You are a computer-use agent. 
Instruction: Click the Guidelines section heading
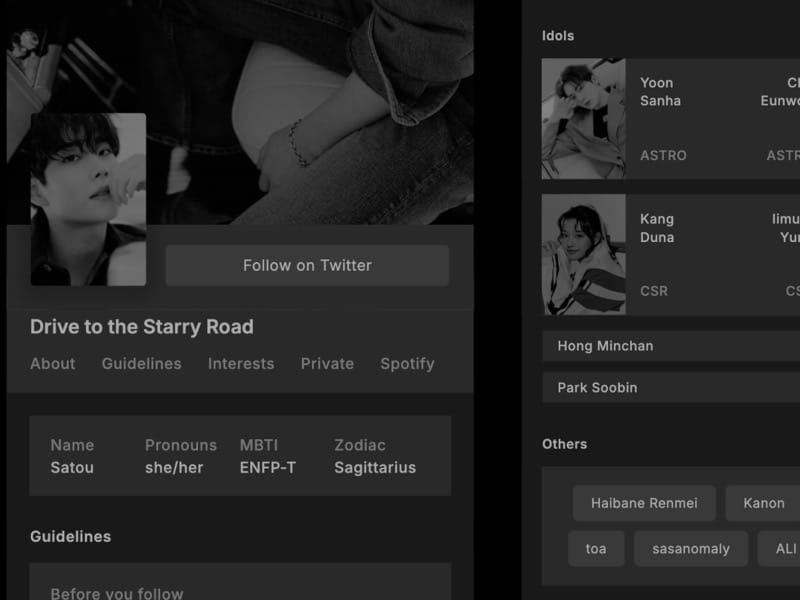pos(70,536)
